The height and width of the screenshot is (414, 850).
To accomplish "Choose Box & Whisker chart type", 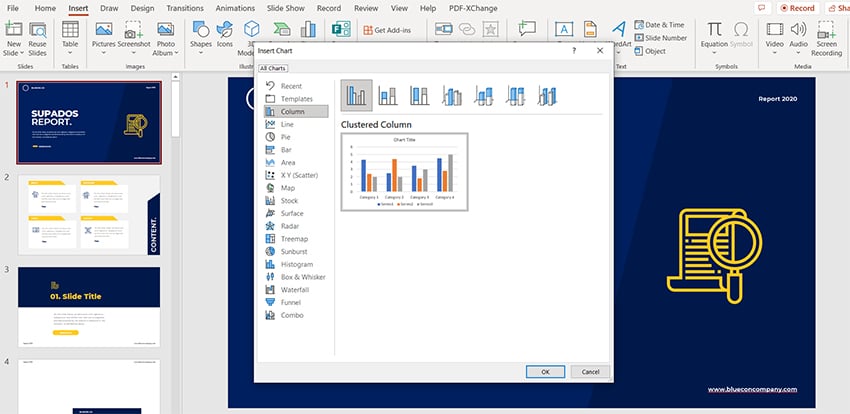I will coord(303,276).
